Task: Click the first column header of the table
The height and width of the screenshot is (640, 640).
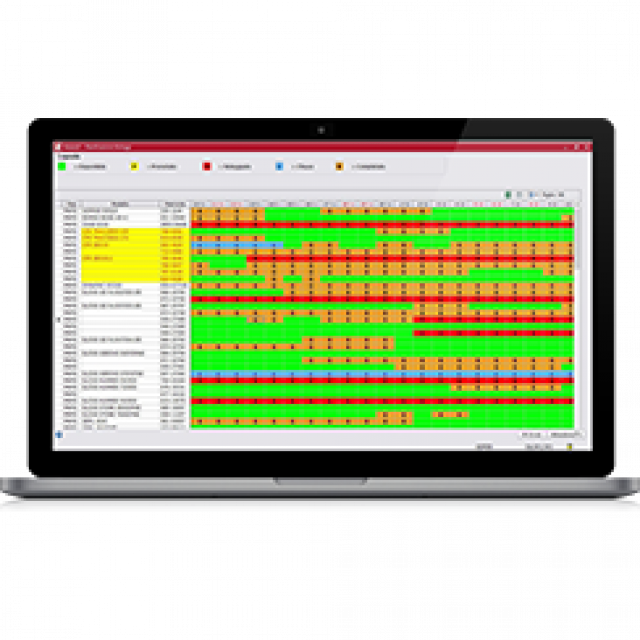Action: point(70,204)
